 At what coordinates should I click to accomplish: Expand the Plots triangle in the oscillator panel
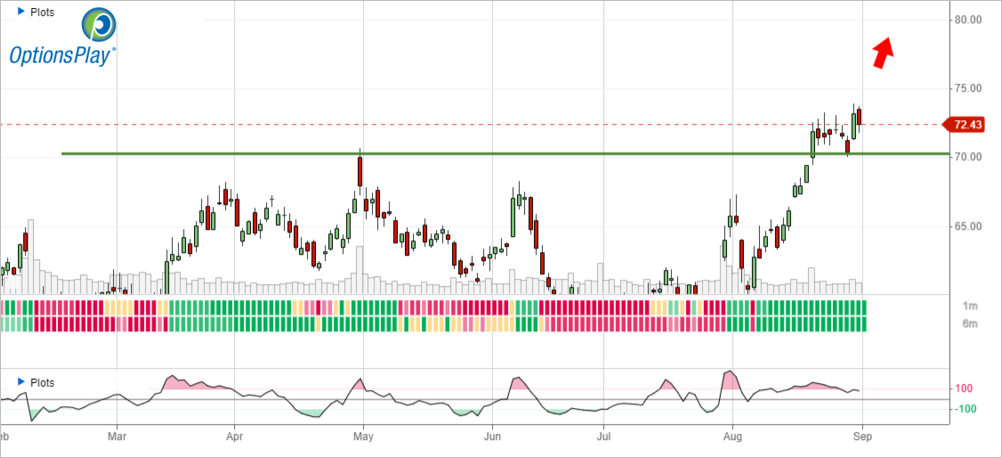point(21,383)
